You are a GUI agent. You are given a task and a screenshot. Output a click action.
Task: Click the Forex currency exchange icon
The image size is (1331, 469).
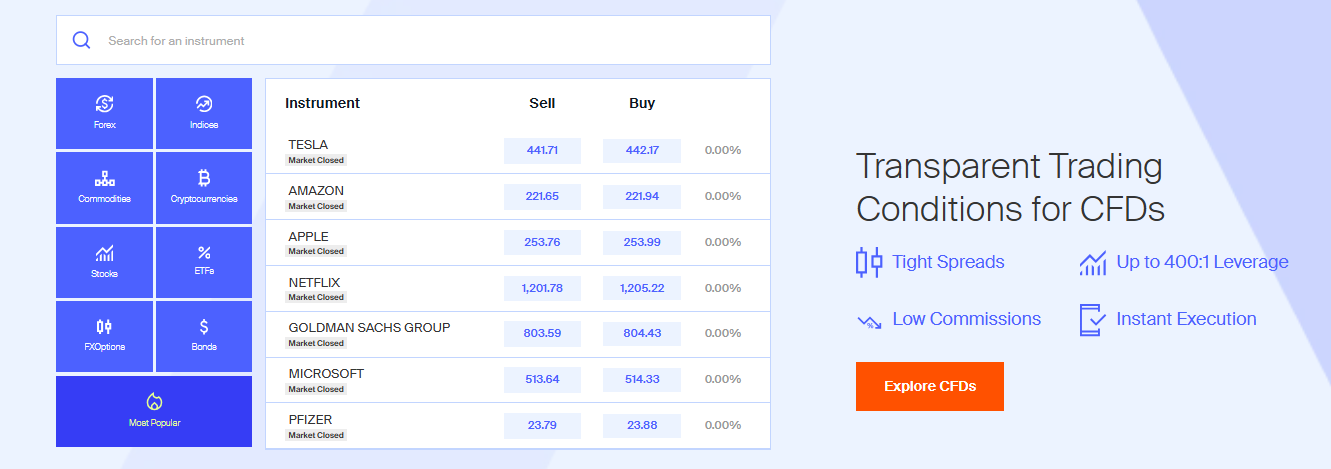point(105,104)
